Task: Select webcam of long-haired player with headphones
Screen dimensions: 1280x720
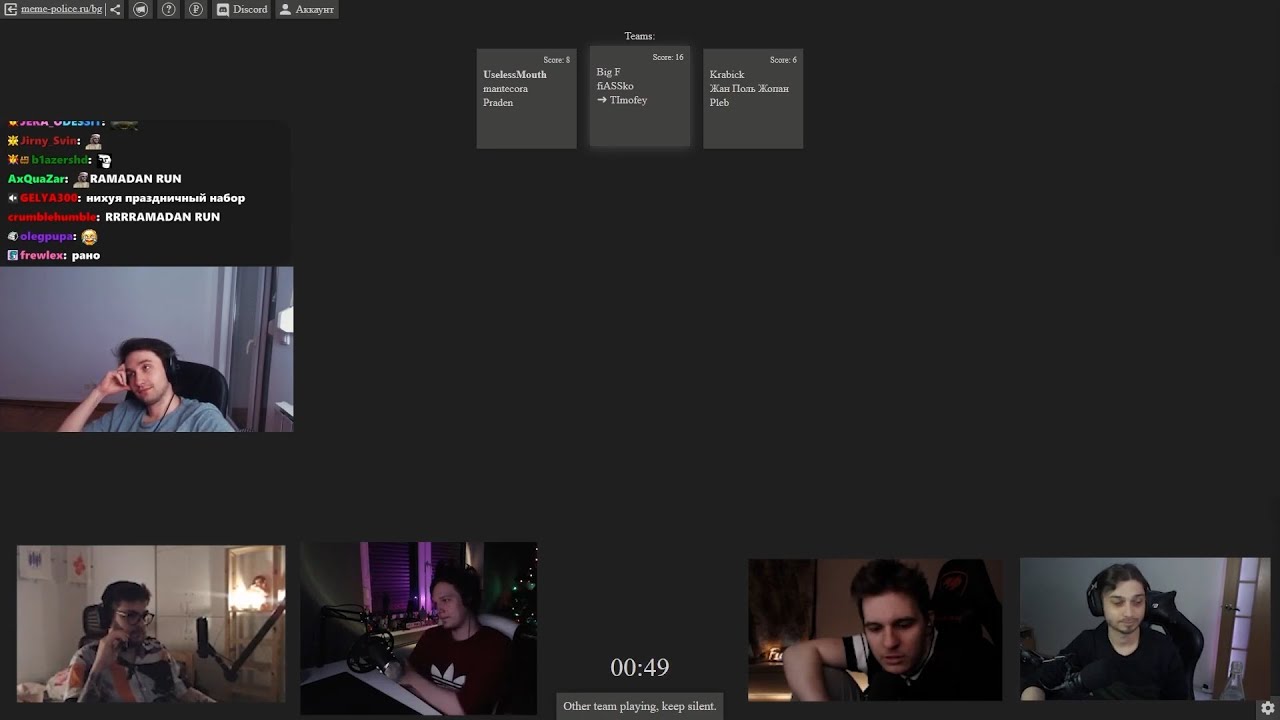Action: pos(1145,629)
